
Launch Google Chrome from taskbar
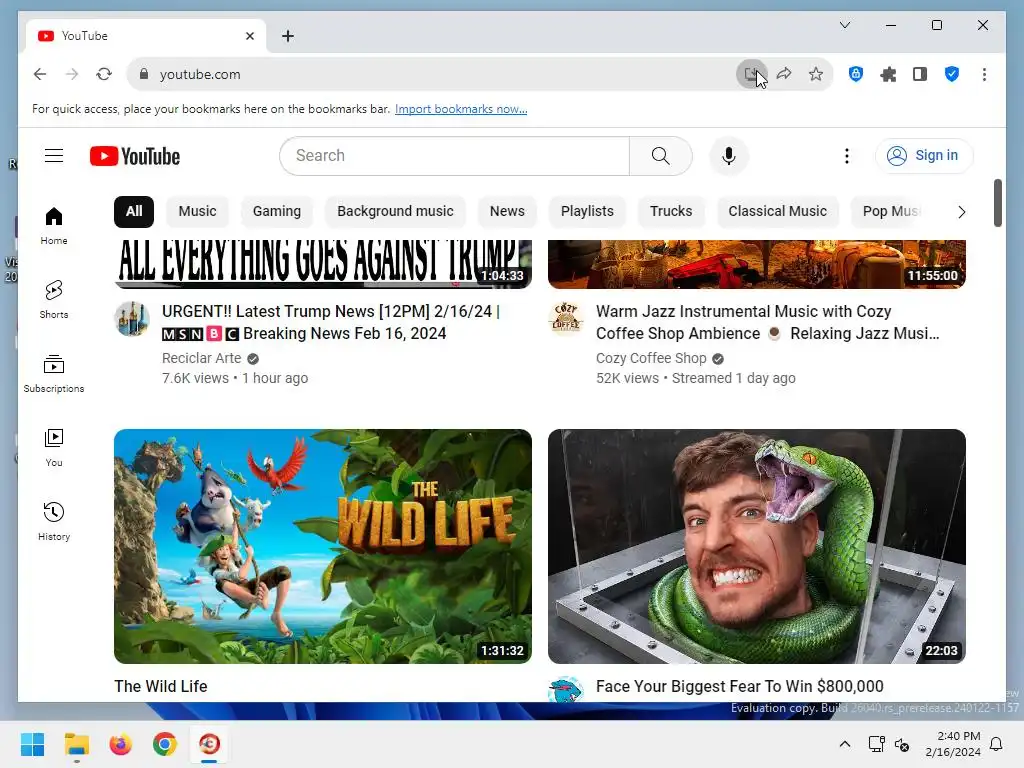(x=165, y=744)
